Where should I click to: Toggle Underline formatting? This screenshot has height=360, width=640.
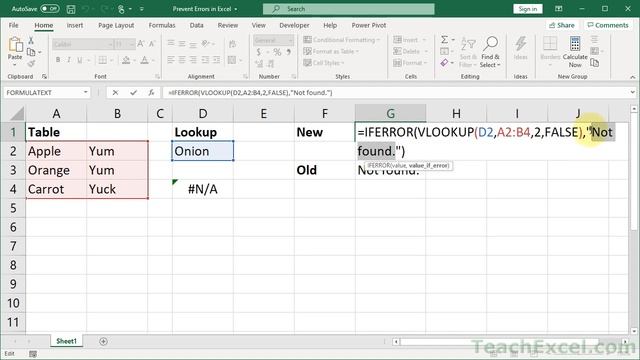80,60
